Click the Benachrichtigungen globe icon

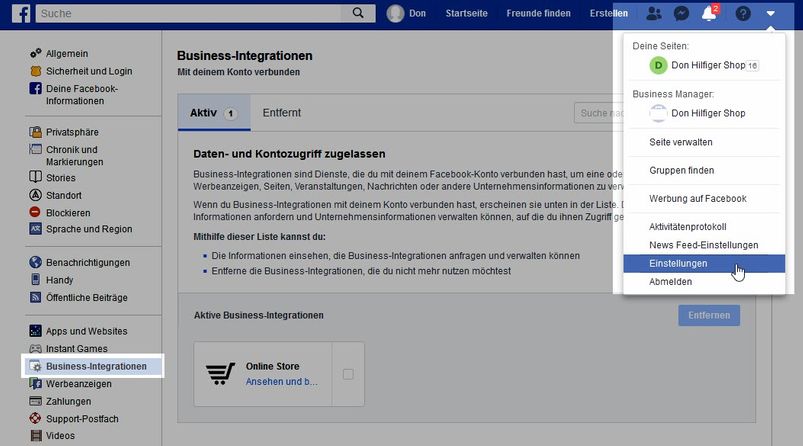35,262
